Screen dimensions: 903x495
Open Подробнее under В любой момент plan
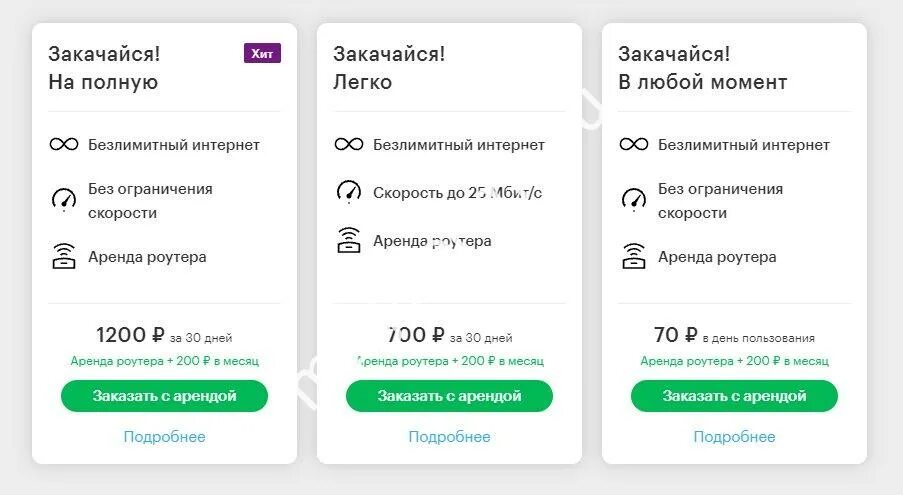coord(734,437)
